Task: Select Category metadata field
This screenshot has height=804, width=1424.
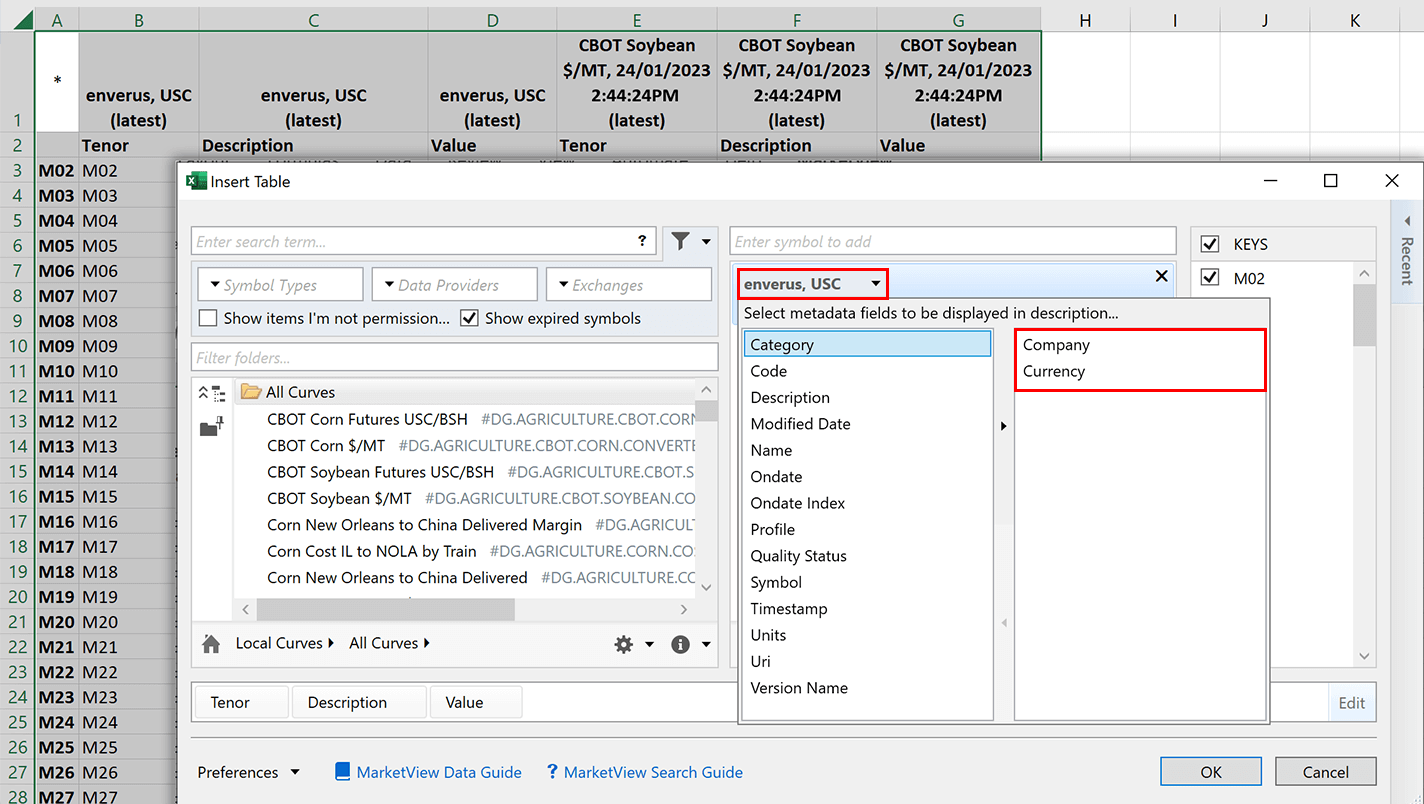Action: point(867,344)
